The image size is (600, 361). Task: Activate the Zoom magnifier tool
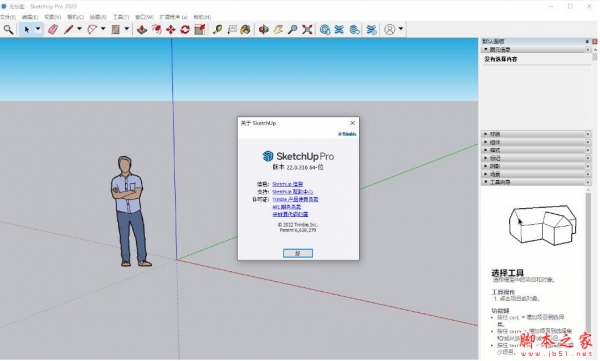[x=293, y=29]
